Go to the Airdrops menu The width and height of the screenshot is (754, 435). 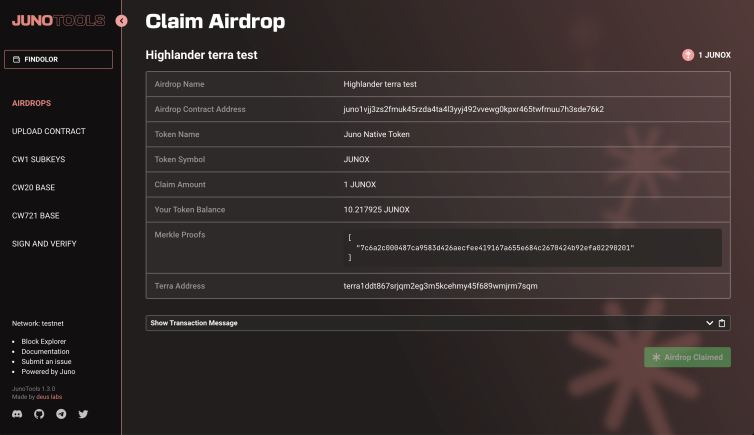(31, 103)
